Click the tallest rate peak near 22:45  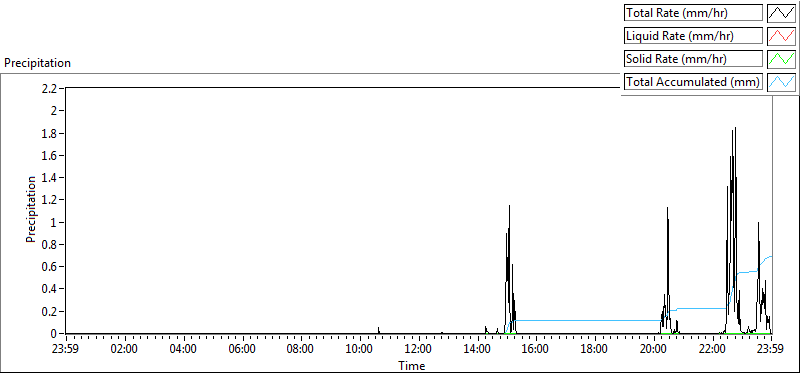coord(735,128)
